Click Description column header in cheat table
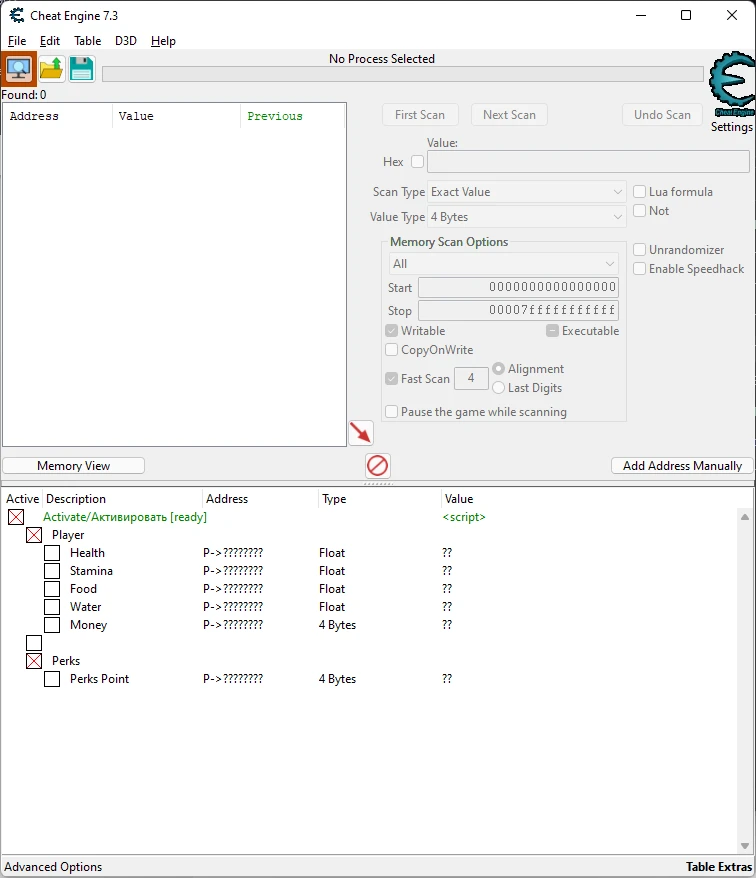This screenshot has height=878, width=756. (122, 498)
